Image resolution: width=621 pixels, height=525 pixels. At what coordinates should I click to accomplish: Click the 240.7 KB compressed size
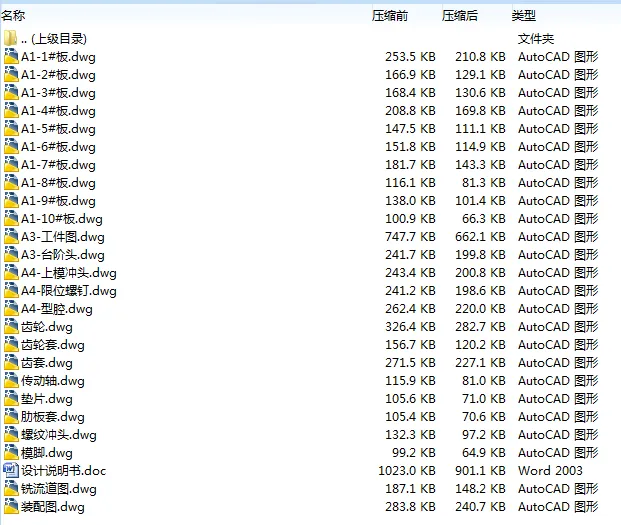click(480, 507)
